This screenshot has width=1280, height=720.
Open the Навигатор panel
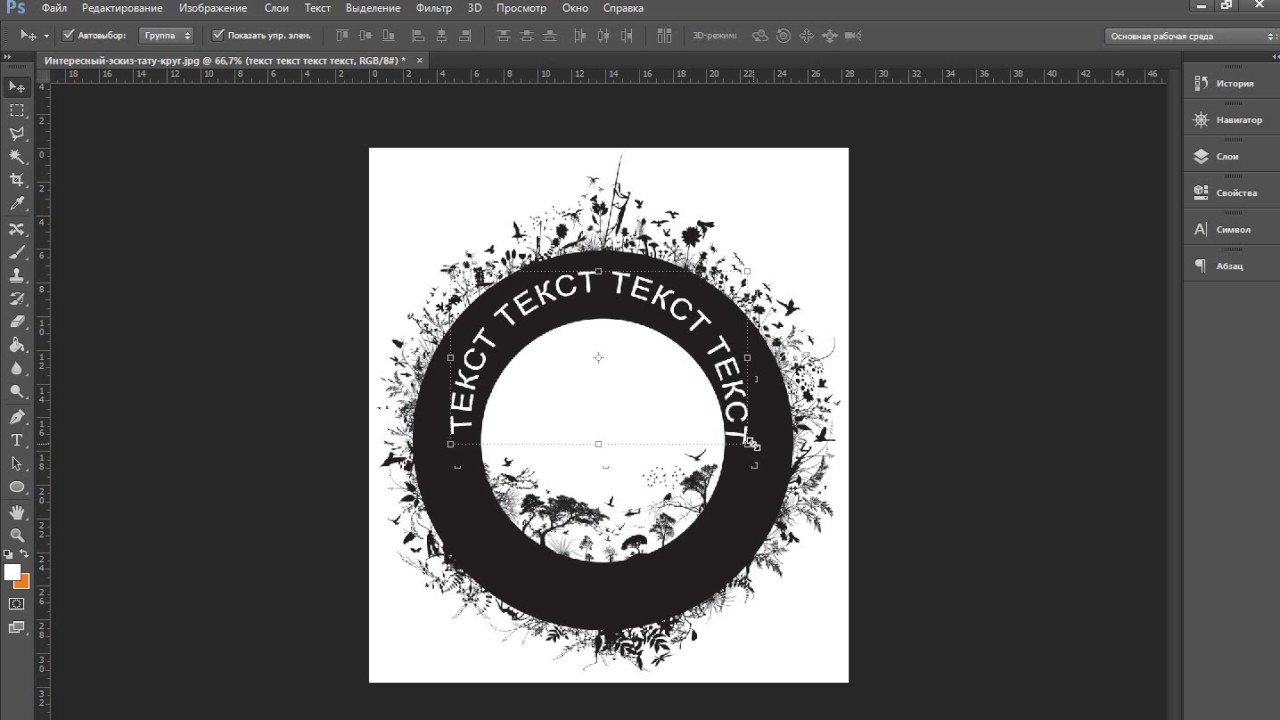coord(1231,120)
